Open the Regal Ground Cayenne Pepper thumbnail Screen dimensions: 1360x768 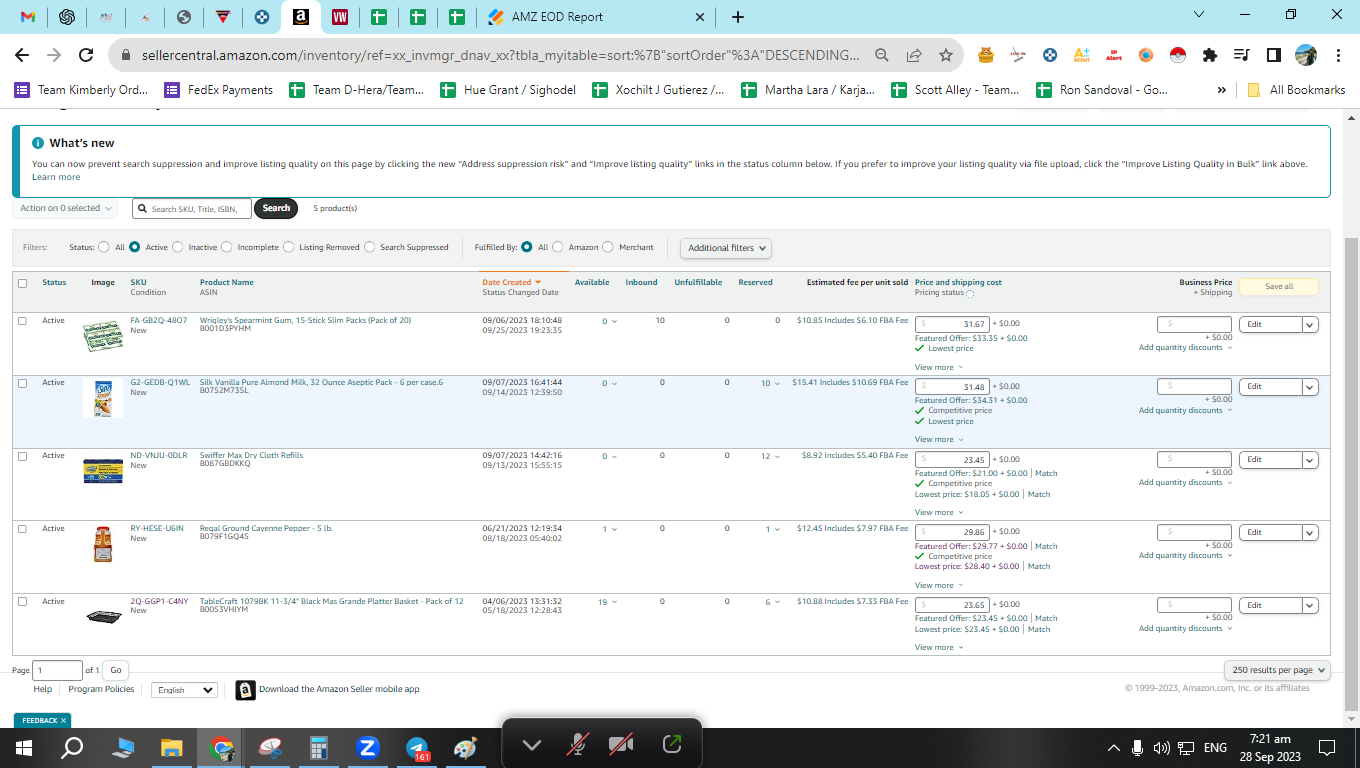point(103,545)
